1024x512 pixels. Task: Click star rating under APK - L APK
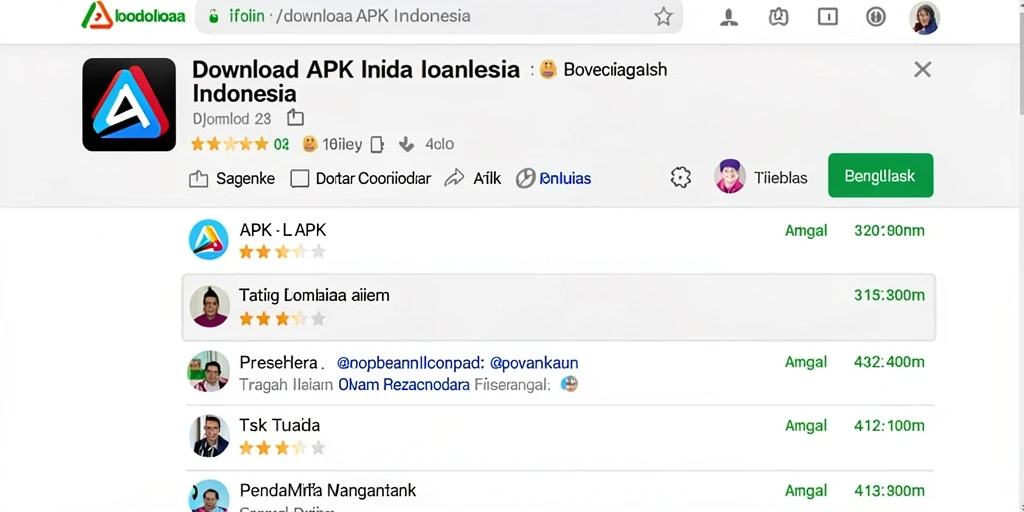tap(282, 252)
